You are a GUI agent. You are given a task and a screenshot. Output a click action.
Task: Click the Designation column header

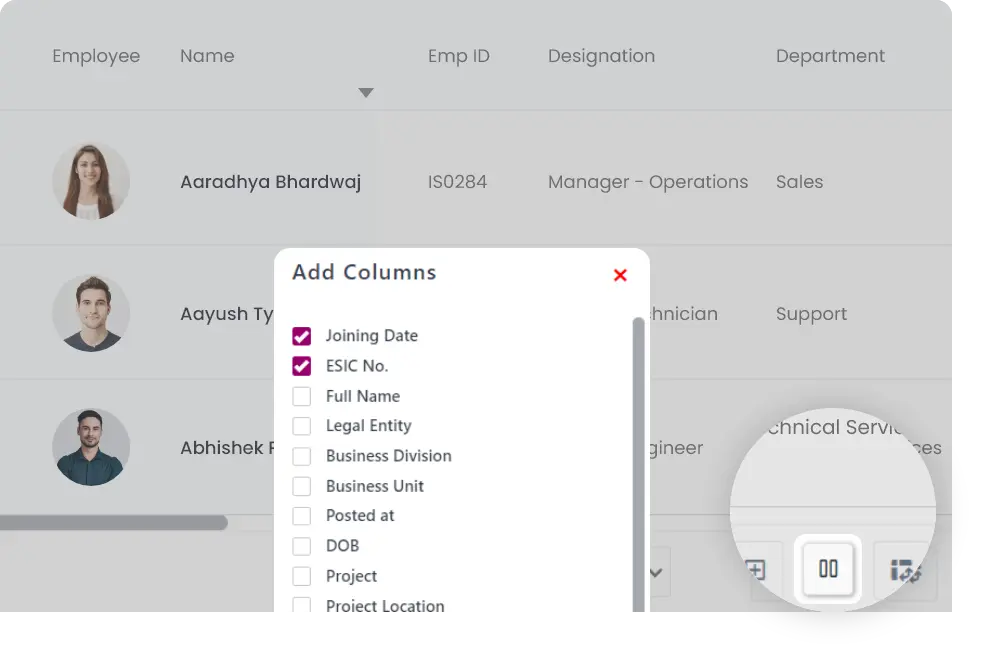601,56
